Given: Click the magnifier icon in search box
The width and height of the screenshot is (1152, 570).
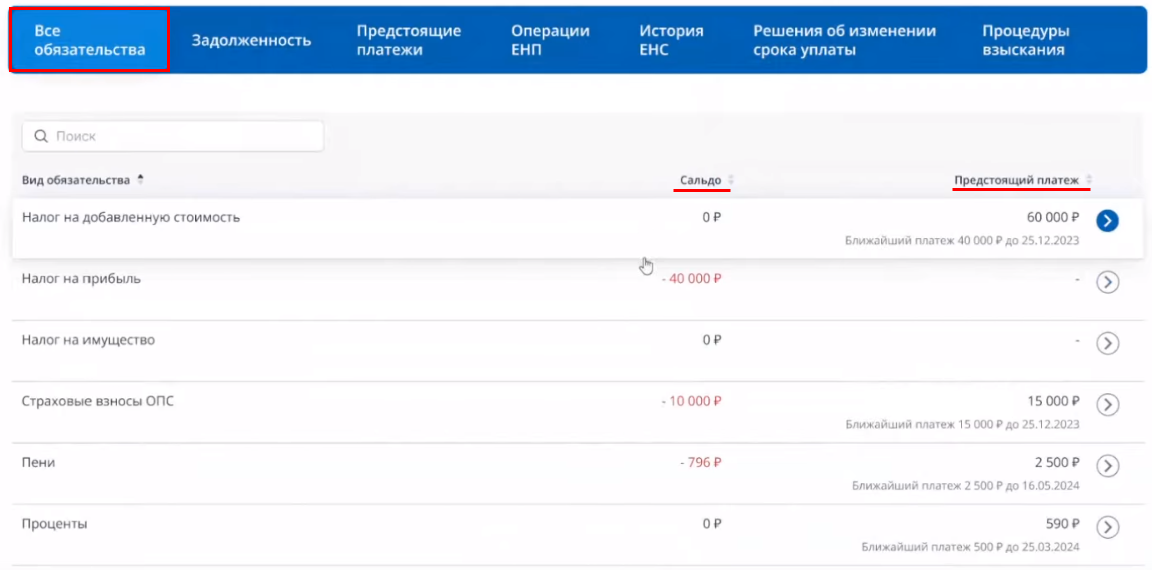Looking at the screenshot, I should coord(41,136).
